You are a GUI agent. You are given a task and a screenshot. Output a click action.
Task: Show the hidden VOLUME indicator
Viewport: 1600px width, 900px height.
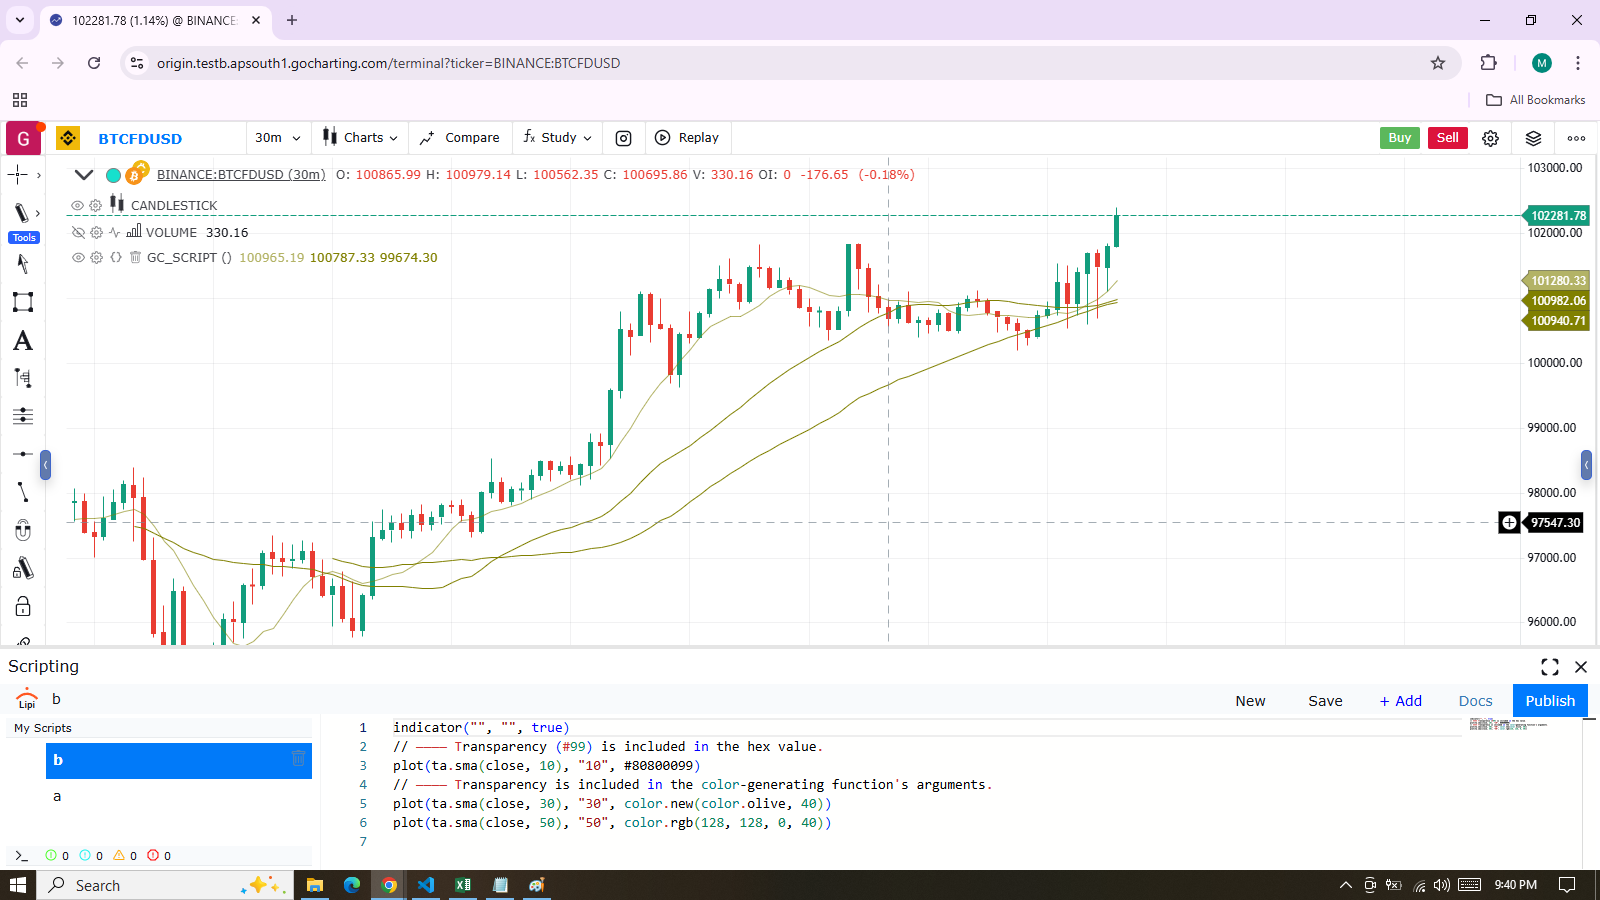[x=78, y=232]
